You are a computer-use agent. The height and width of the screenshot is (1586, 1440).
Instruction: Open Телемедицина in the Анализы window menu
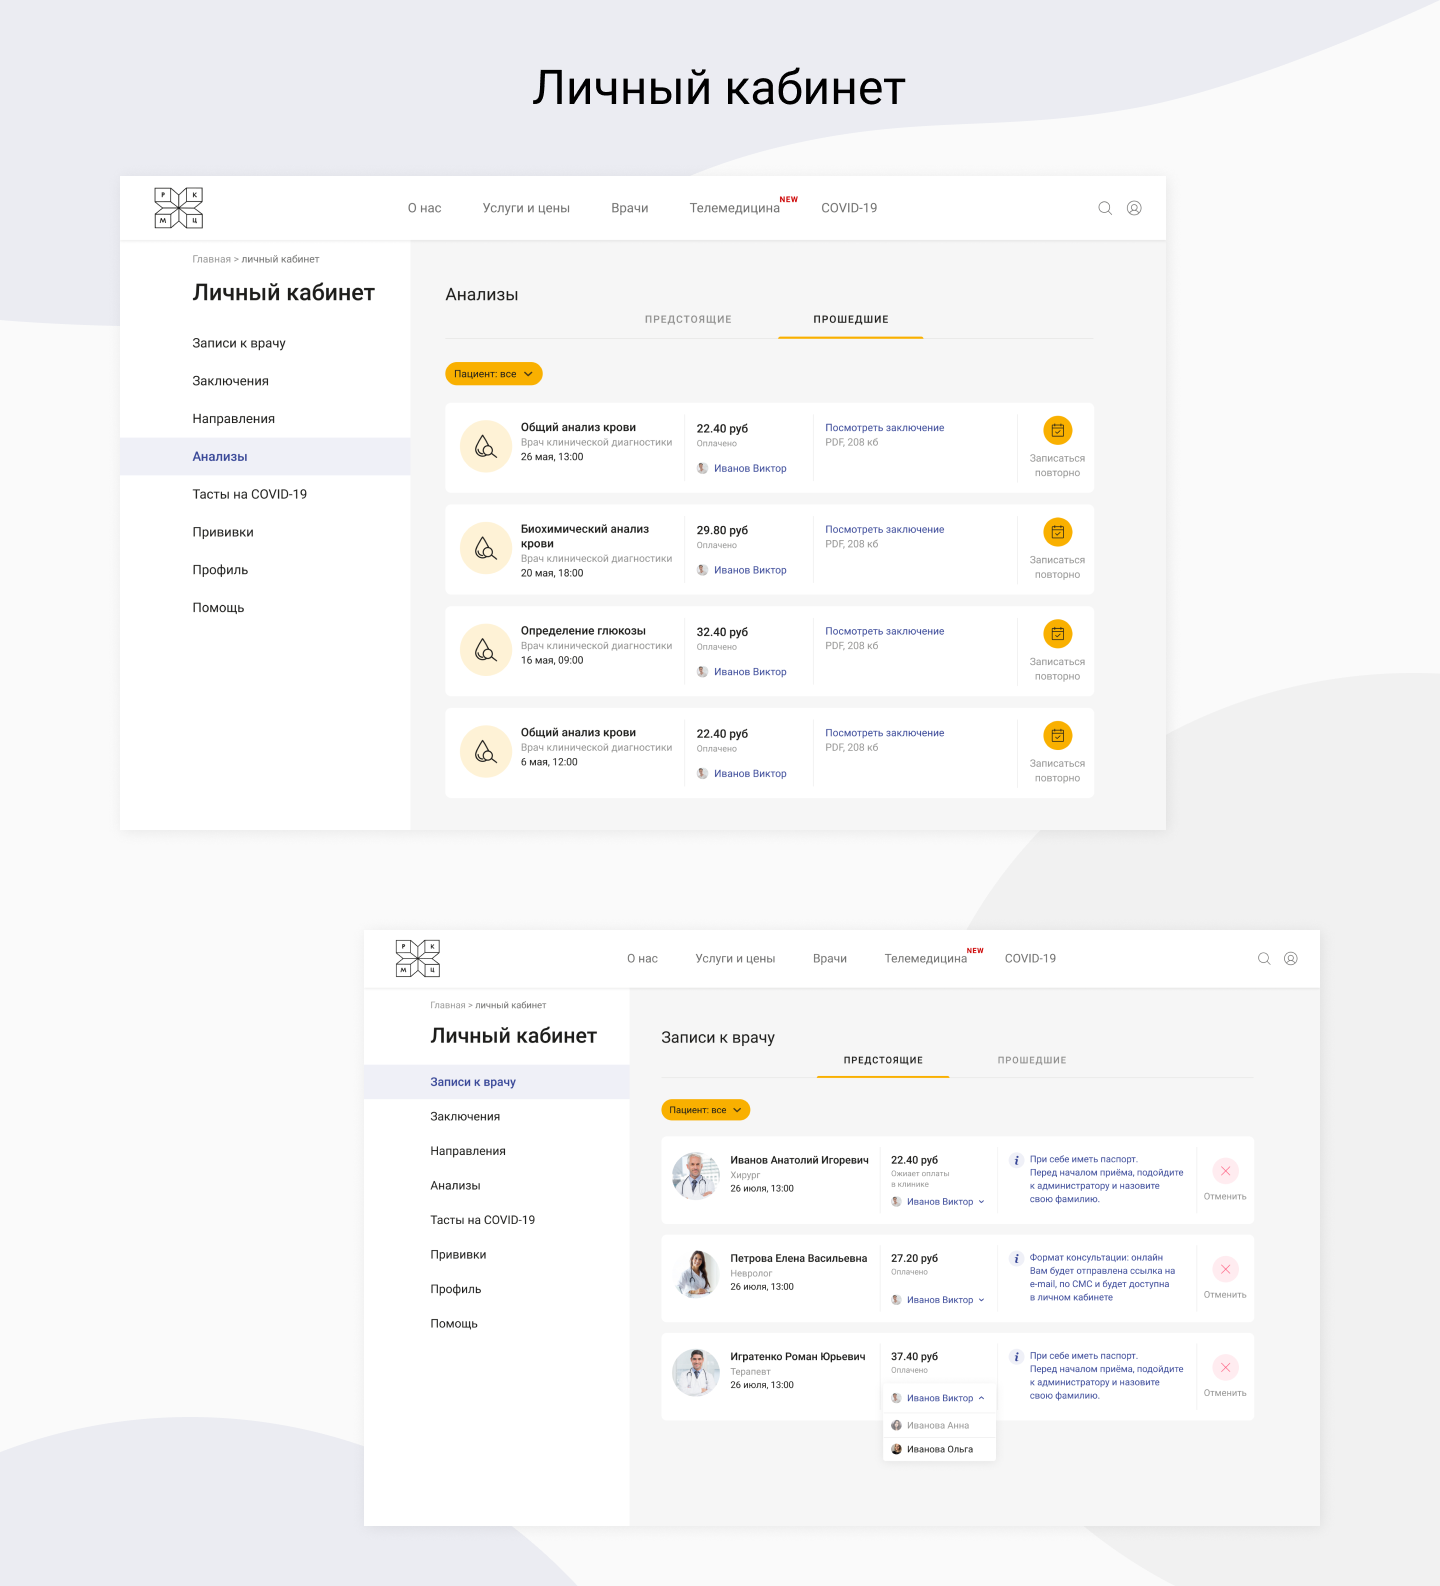[734, 208]
